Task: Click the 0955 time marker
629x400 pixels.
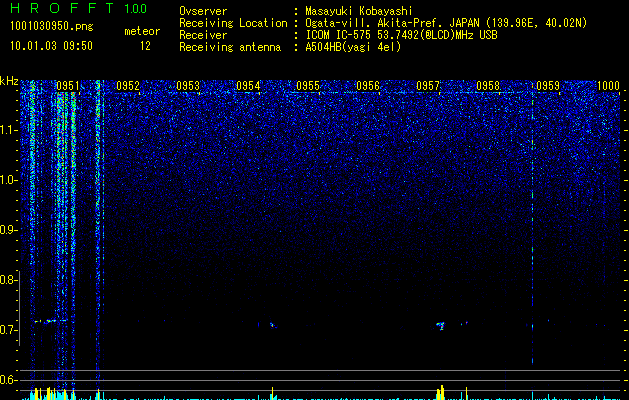Action: point(308,86)
